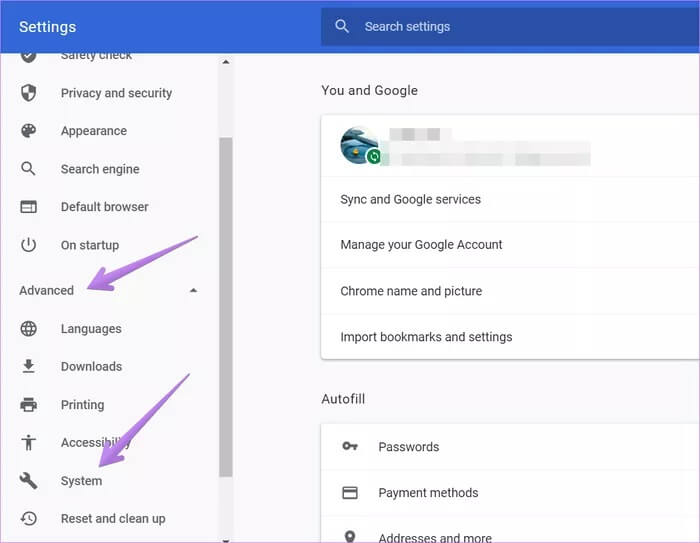Click the magnifier icon in the search bar
The image size is (700, 543).
tap(342, 26)
